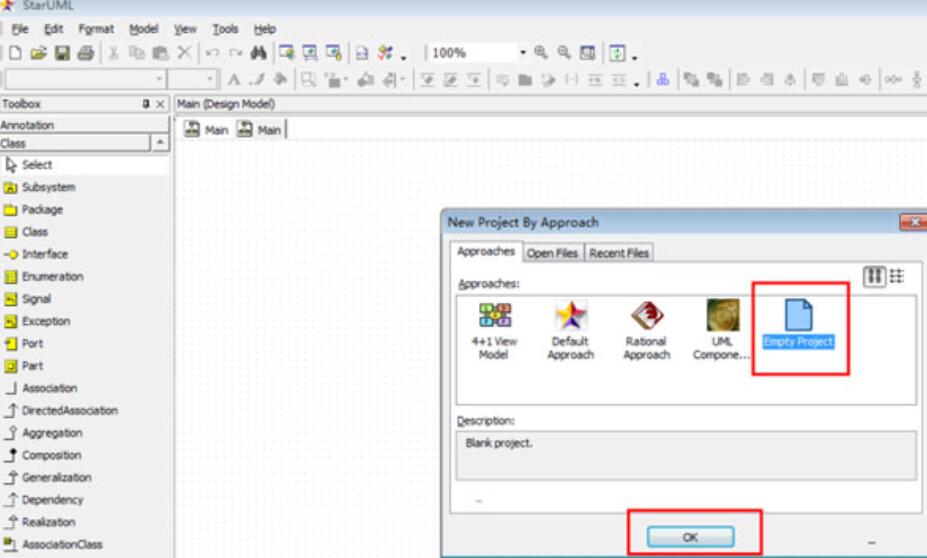Click the Zoom Out magnifier icon
The width and height of the screenshot is (927, 558).
tap(564, 53)
